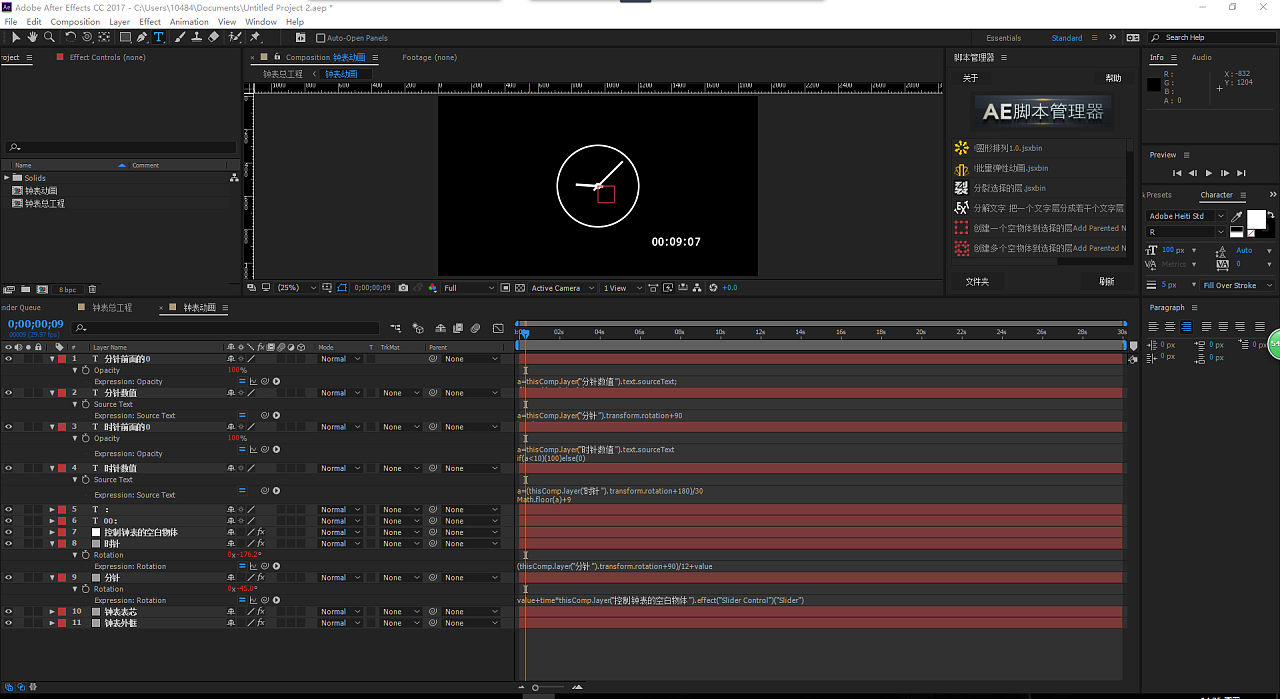
Task: Expand the Solids folder in Project panel
Action: tap(6, 178)
